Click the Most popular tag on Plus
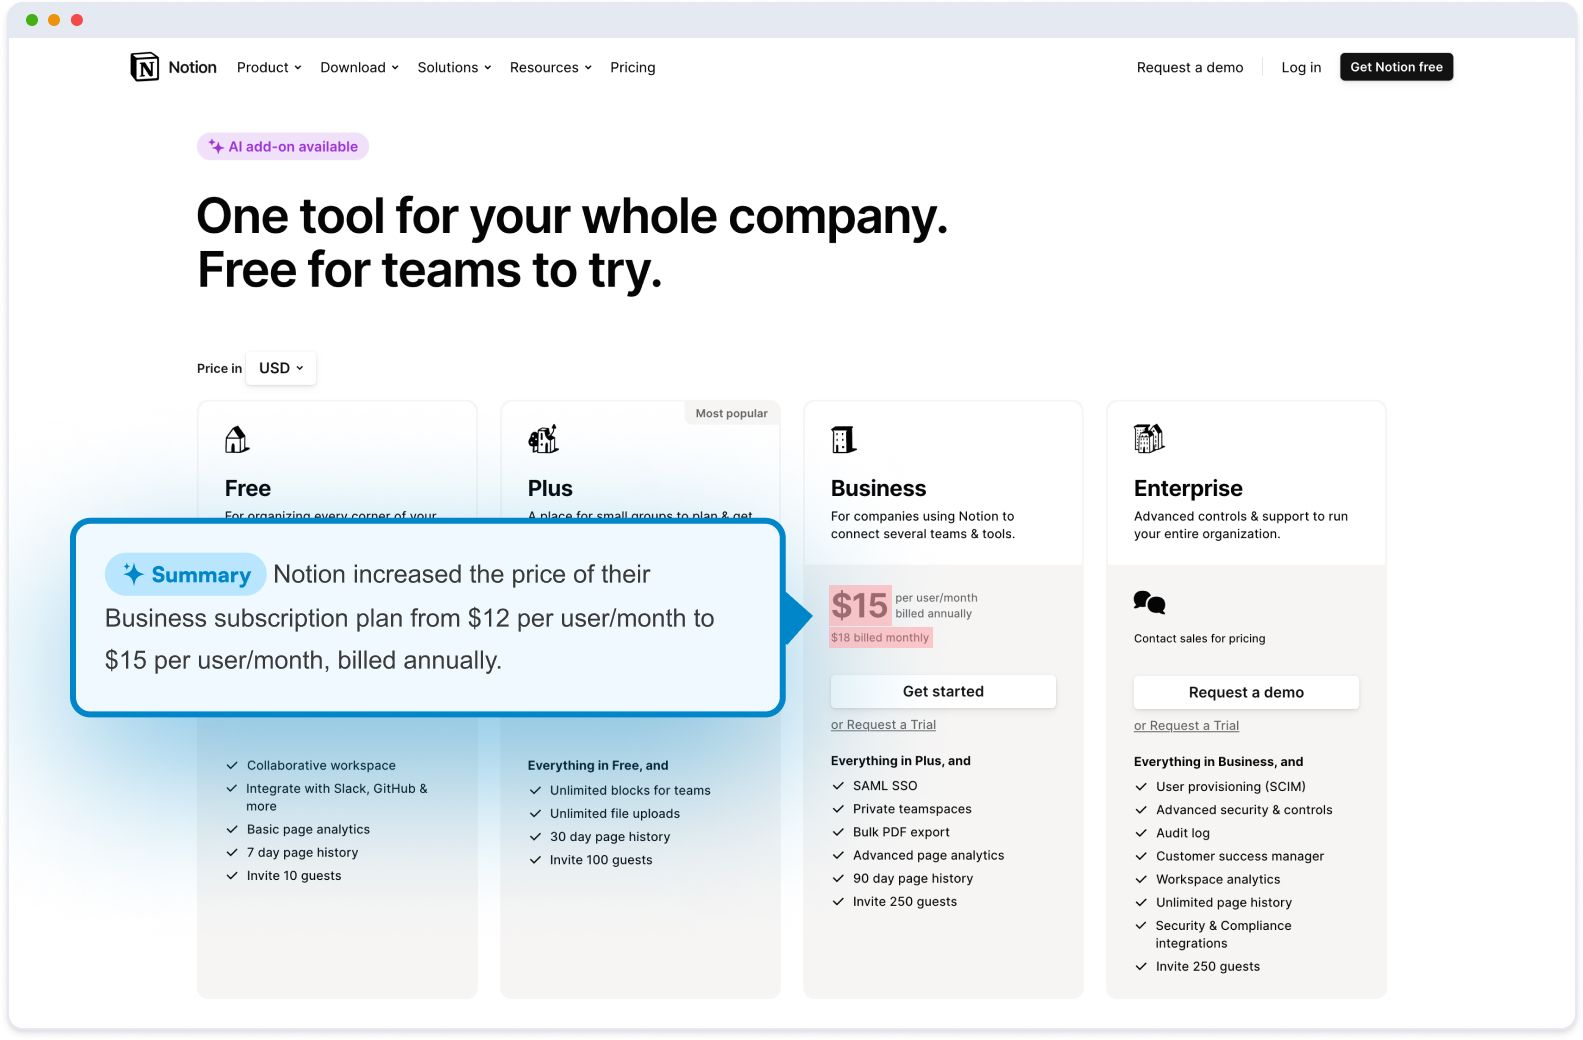The height and width of the screenshot is (1040, 1583). coord(731,413)
